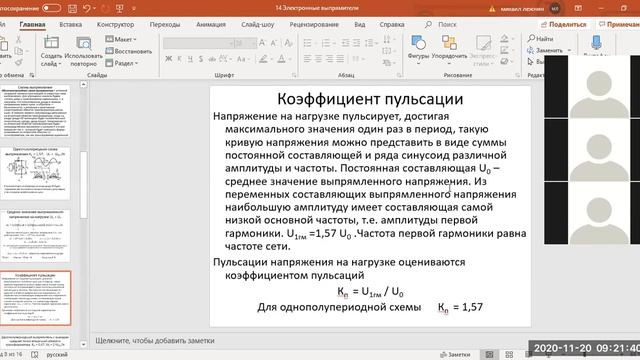Image resolution: width=640 pixels, height=360 pixels.
Task: Open Quick Access Toolbar customize dropdown
Action: (134, 8)
